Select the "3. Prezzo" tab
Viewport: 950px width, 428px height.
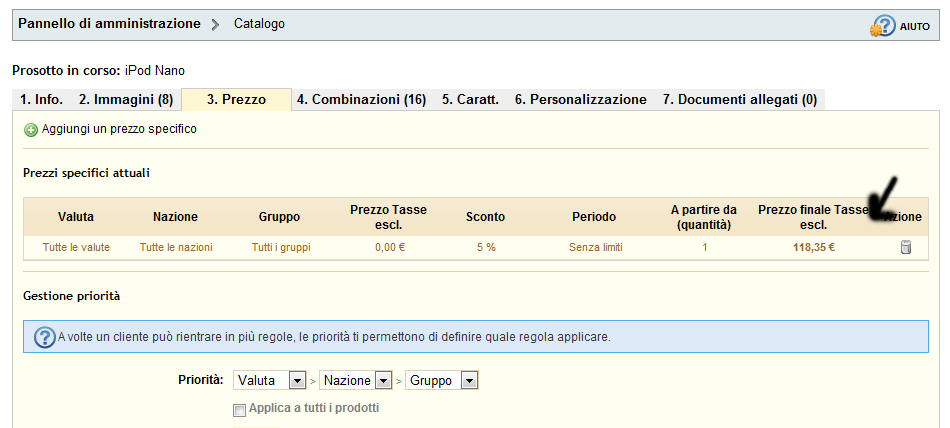pyautogui.click(x=236, y=99)
